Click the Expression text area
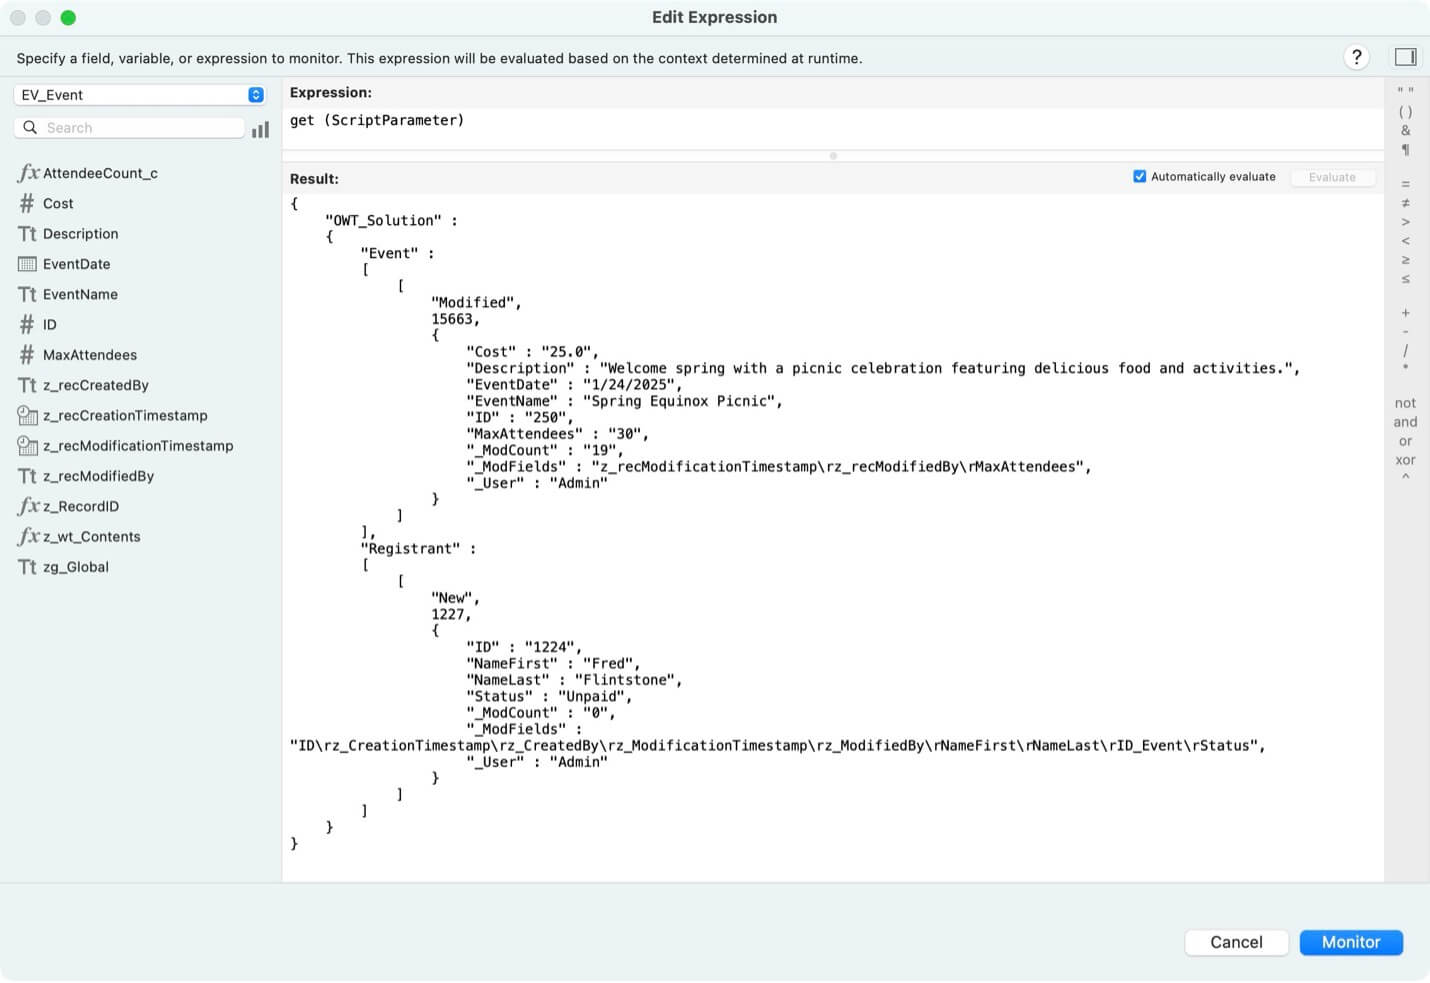 coord(832,128)
